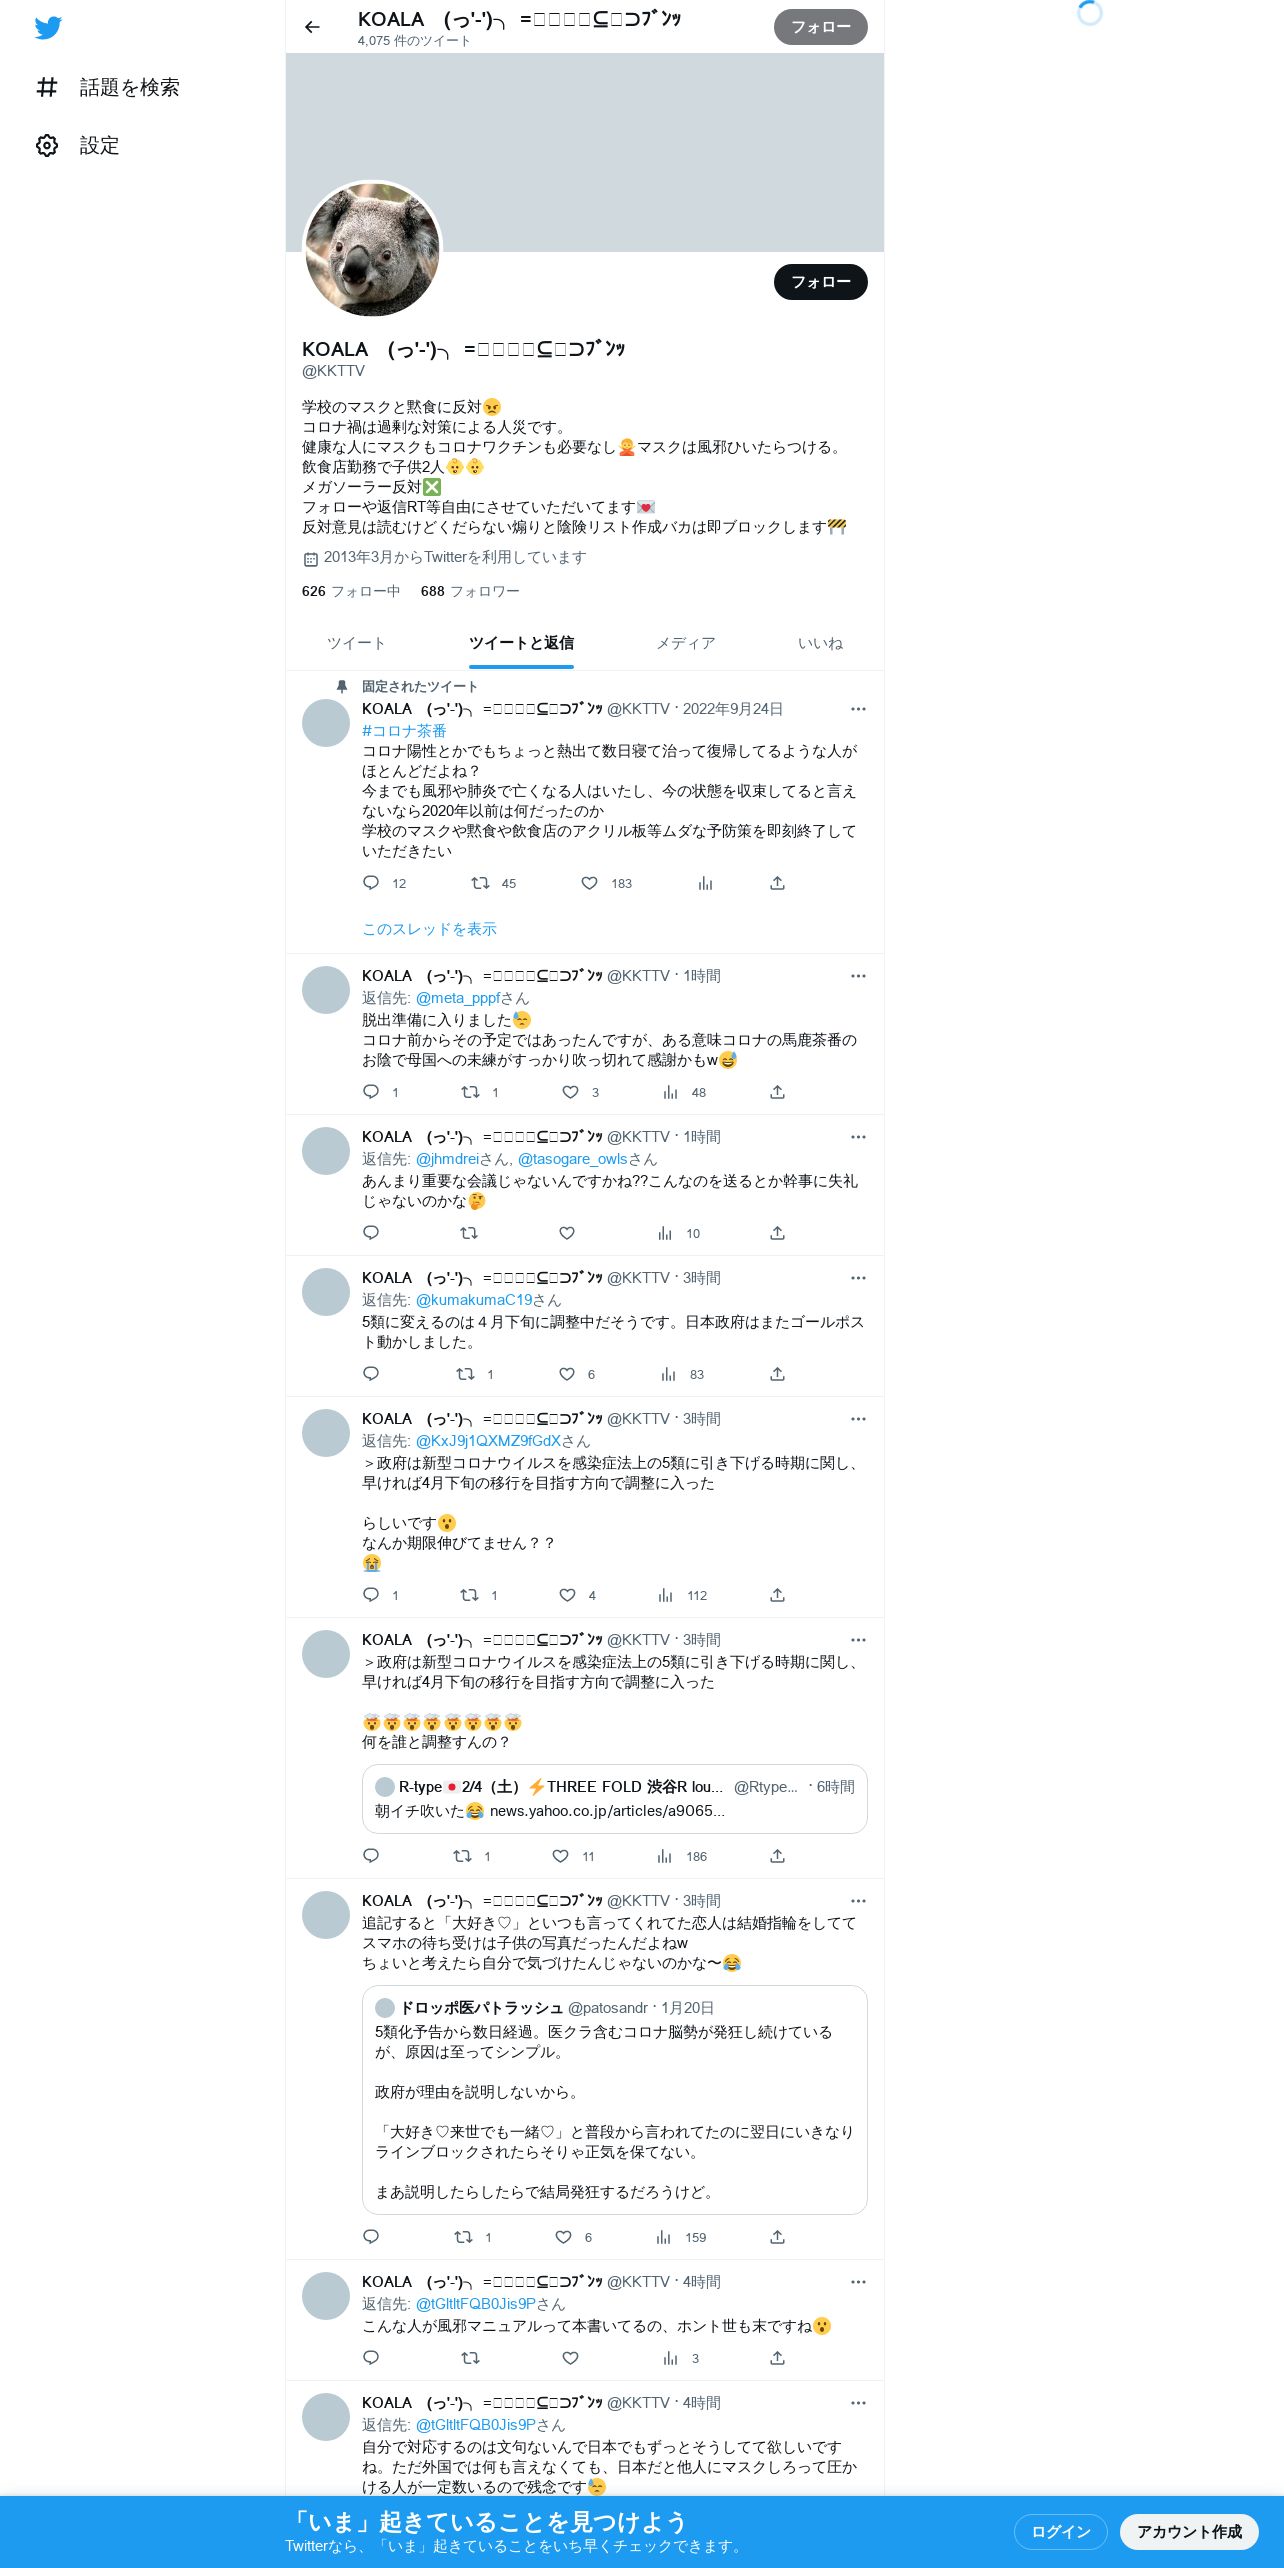Viewport: 1284px width, 2568px height.
Task: Click the back arrow at top
Action: (312, 27)
